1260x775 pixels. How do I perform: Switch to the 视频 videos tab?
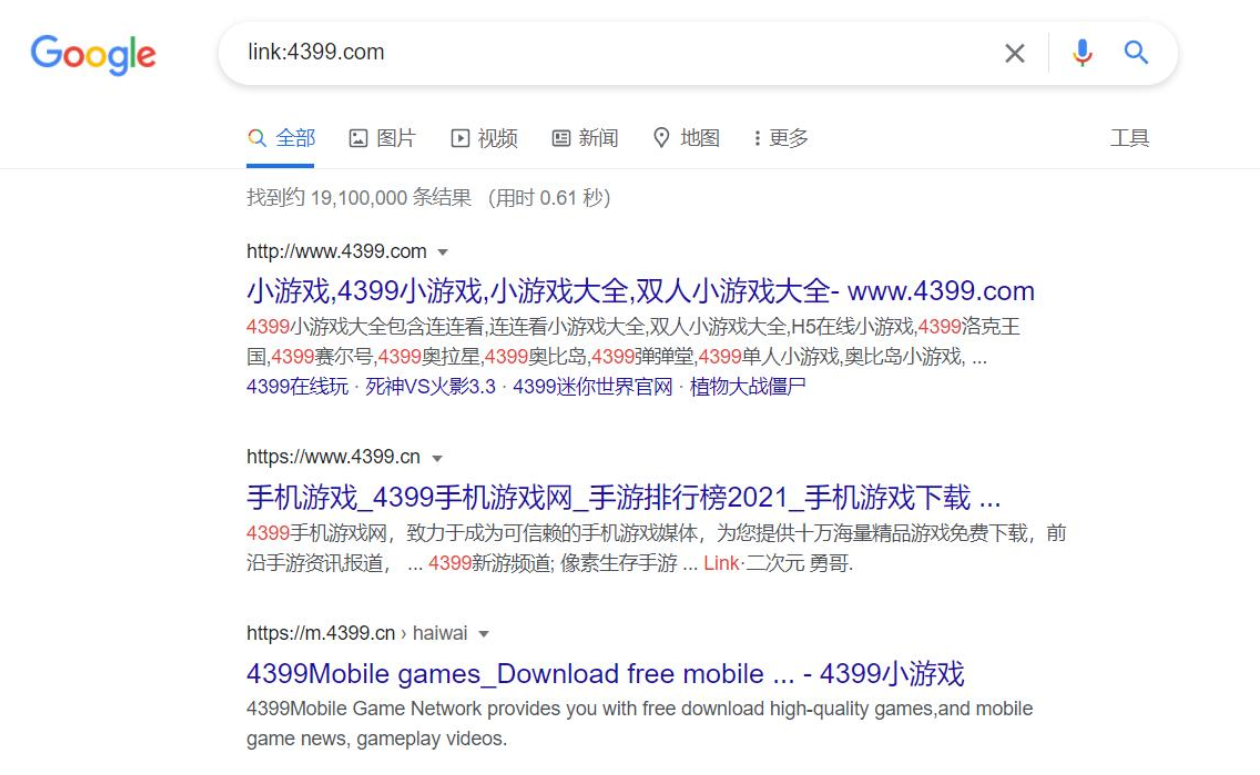484,138
